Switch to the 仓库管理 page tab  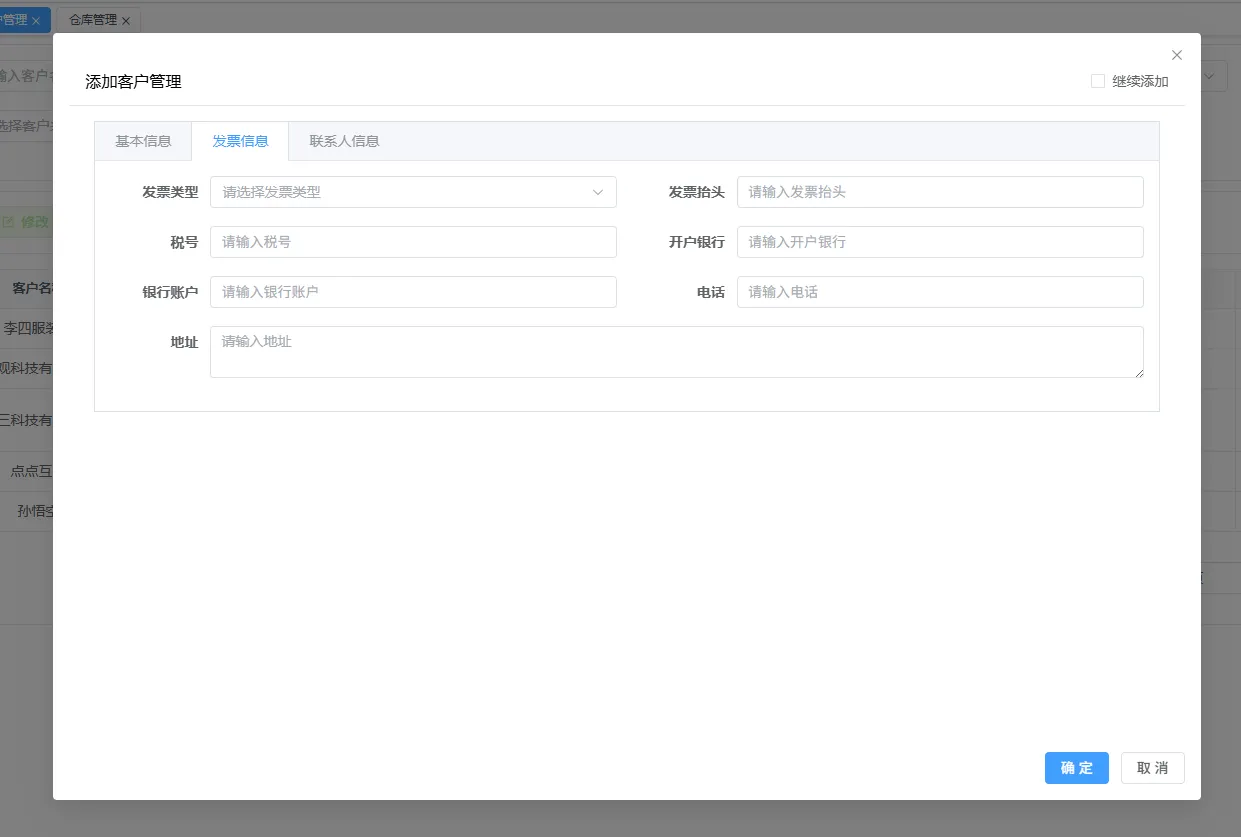coord(92,20)
